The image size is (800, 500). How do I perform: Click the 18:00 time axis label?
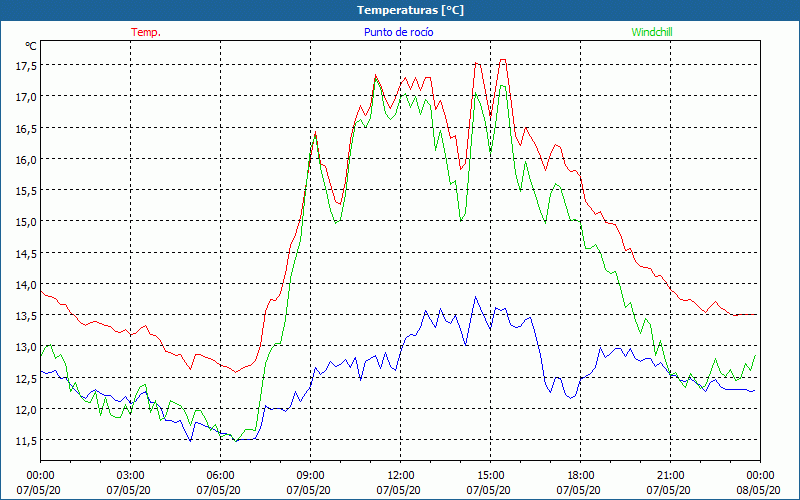tap(580, 476)
